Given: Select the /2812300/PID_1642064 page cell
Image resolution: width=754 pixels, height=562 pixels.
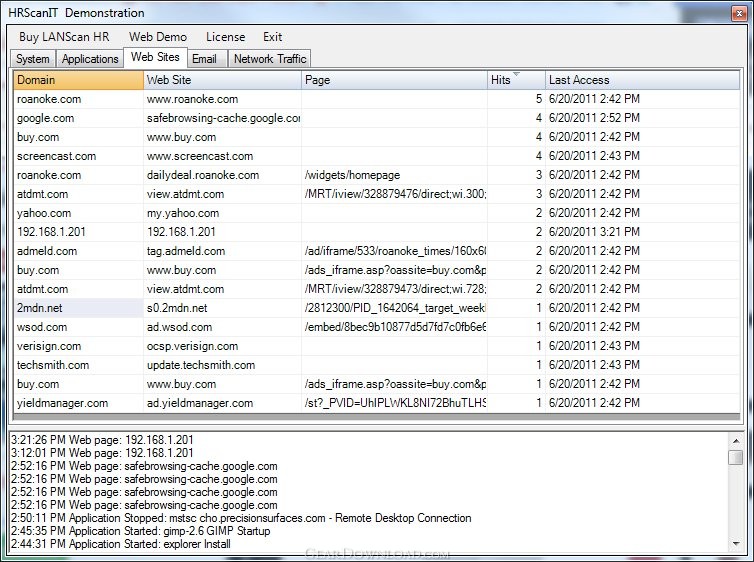Looking at the screenshot, I should pyautogui.click(x=394, y=308).
